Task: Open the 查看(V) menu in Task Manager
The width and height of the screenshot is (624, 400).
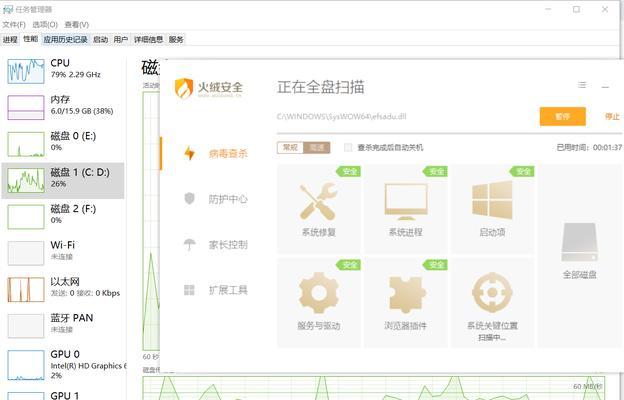Action: pos(77,25)
